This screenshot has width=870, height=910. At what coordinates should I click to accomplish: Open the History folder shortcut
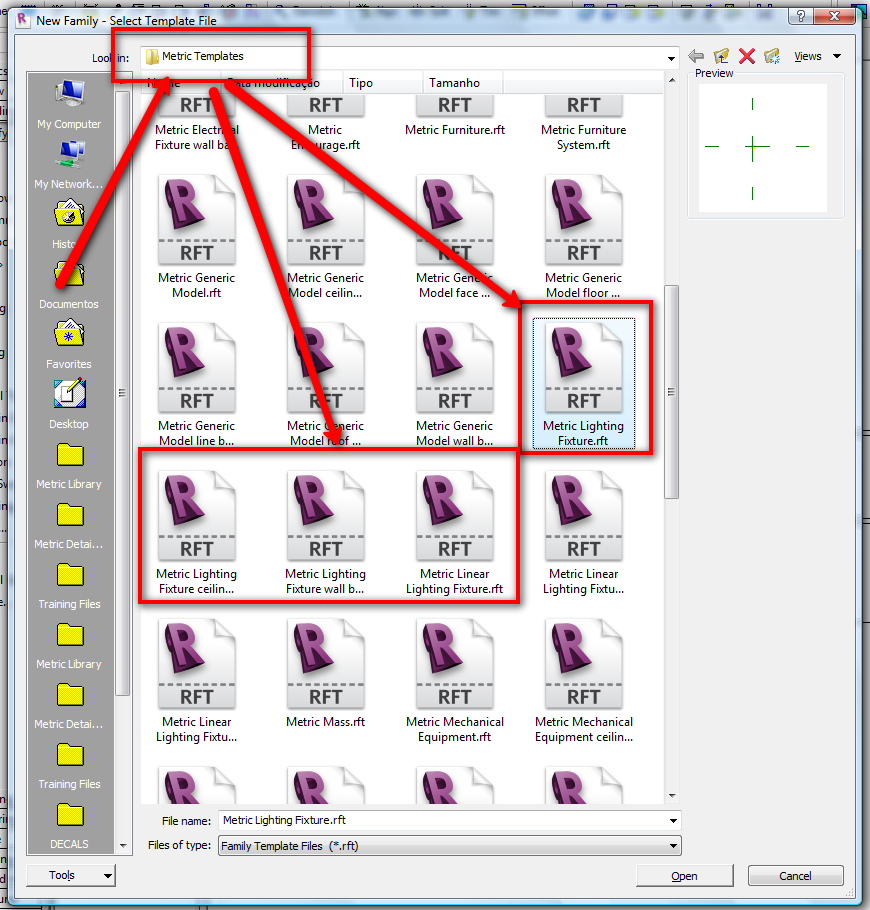pos(69,225)
